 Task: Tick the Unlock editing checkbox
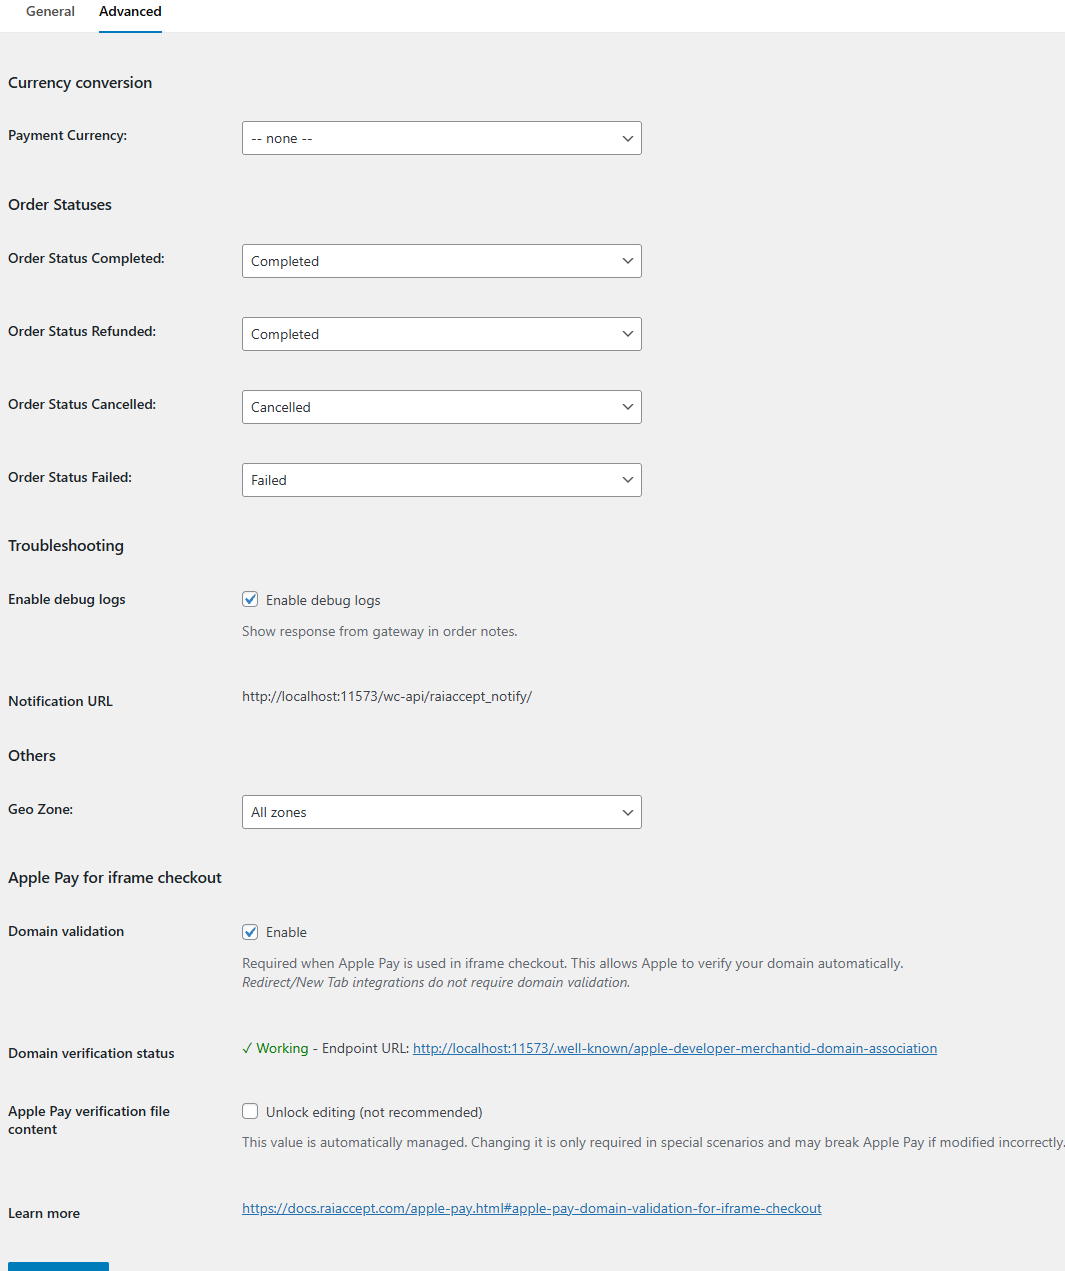point(250,1112)
